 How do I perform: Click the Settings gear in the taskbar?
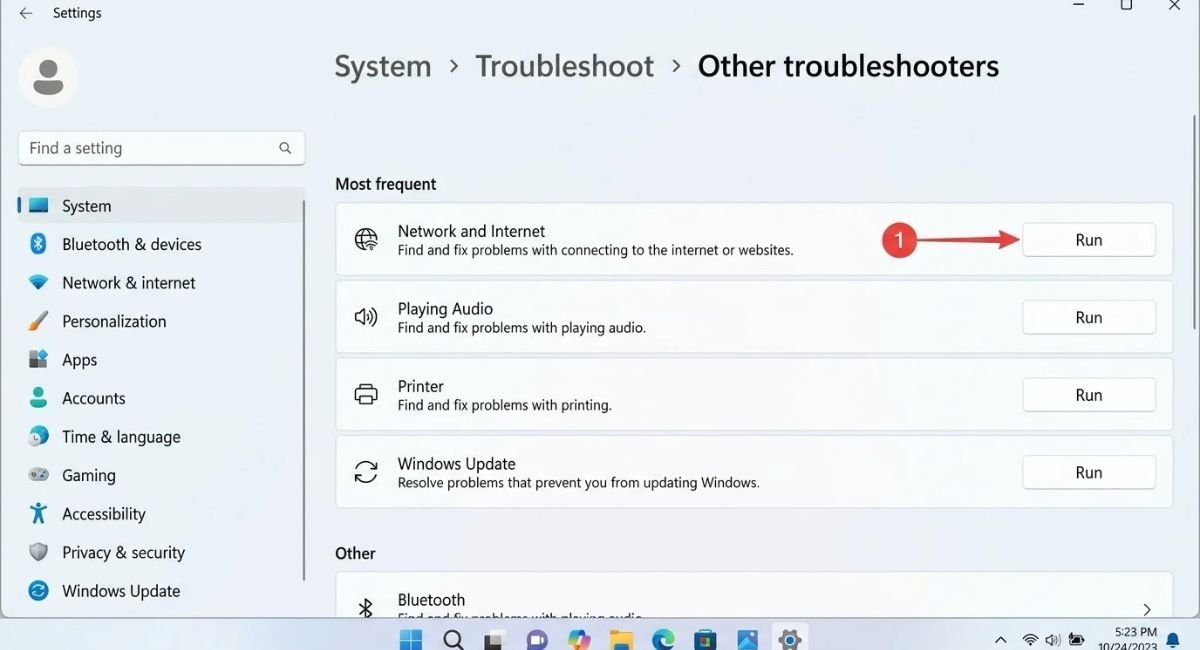pos(789,639)
